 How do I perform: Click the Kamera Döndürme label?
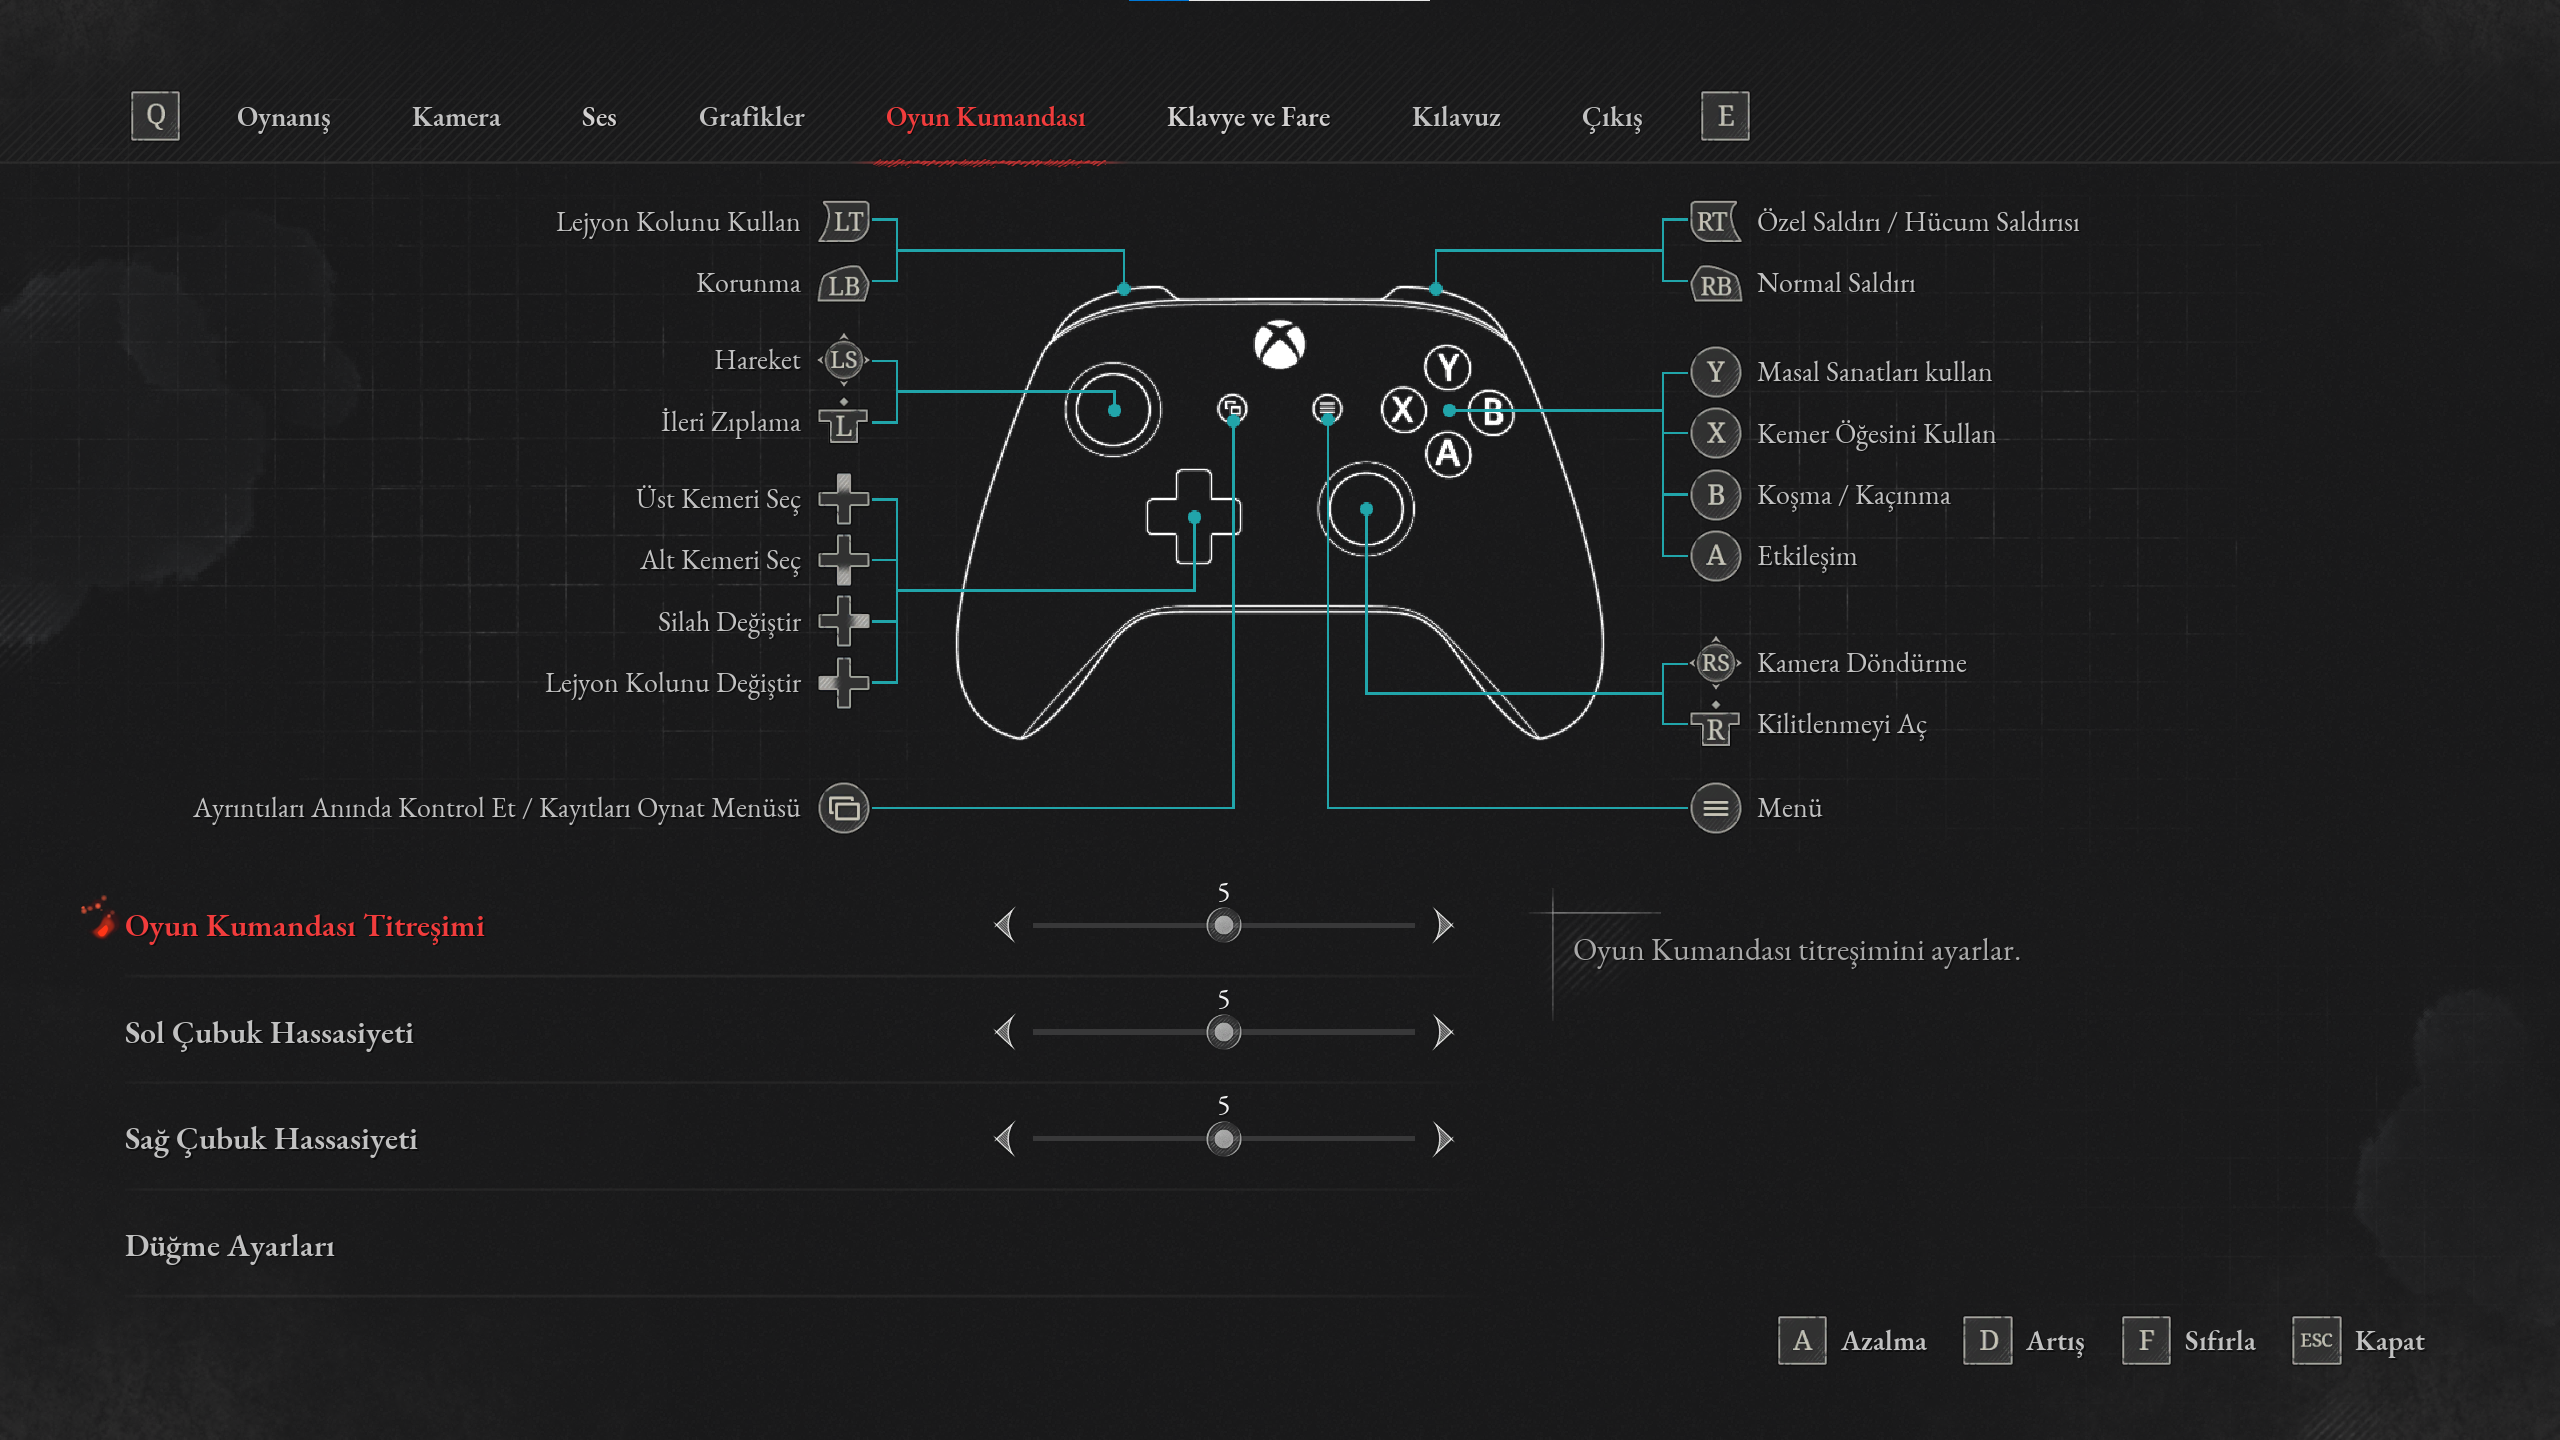[x=1861, y=663]
